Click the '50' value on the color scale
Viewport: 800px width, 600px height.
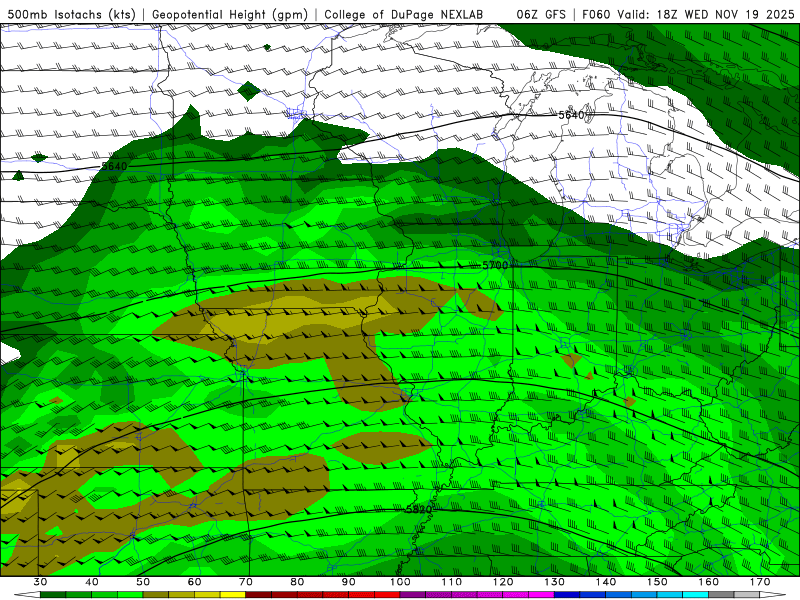(143, 582)
